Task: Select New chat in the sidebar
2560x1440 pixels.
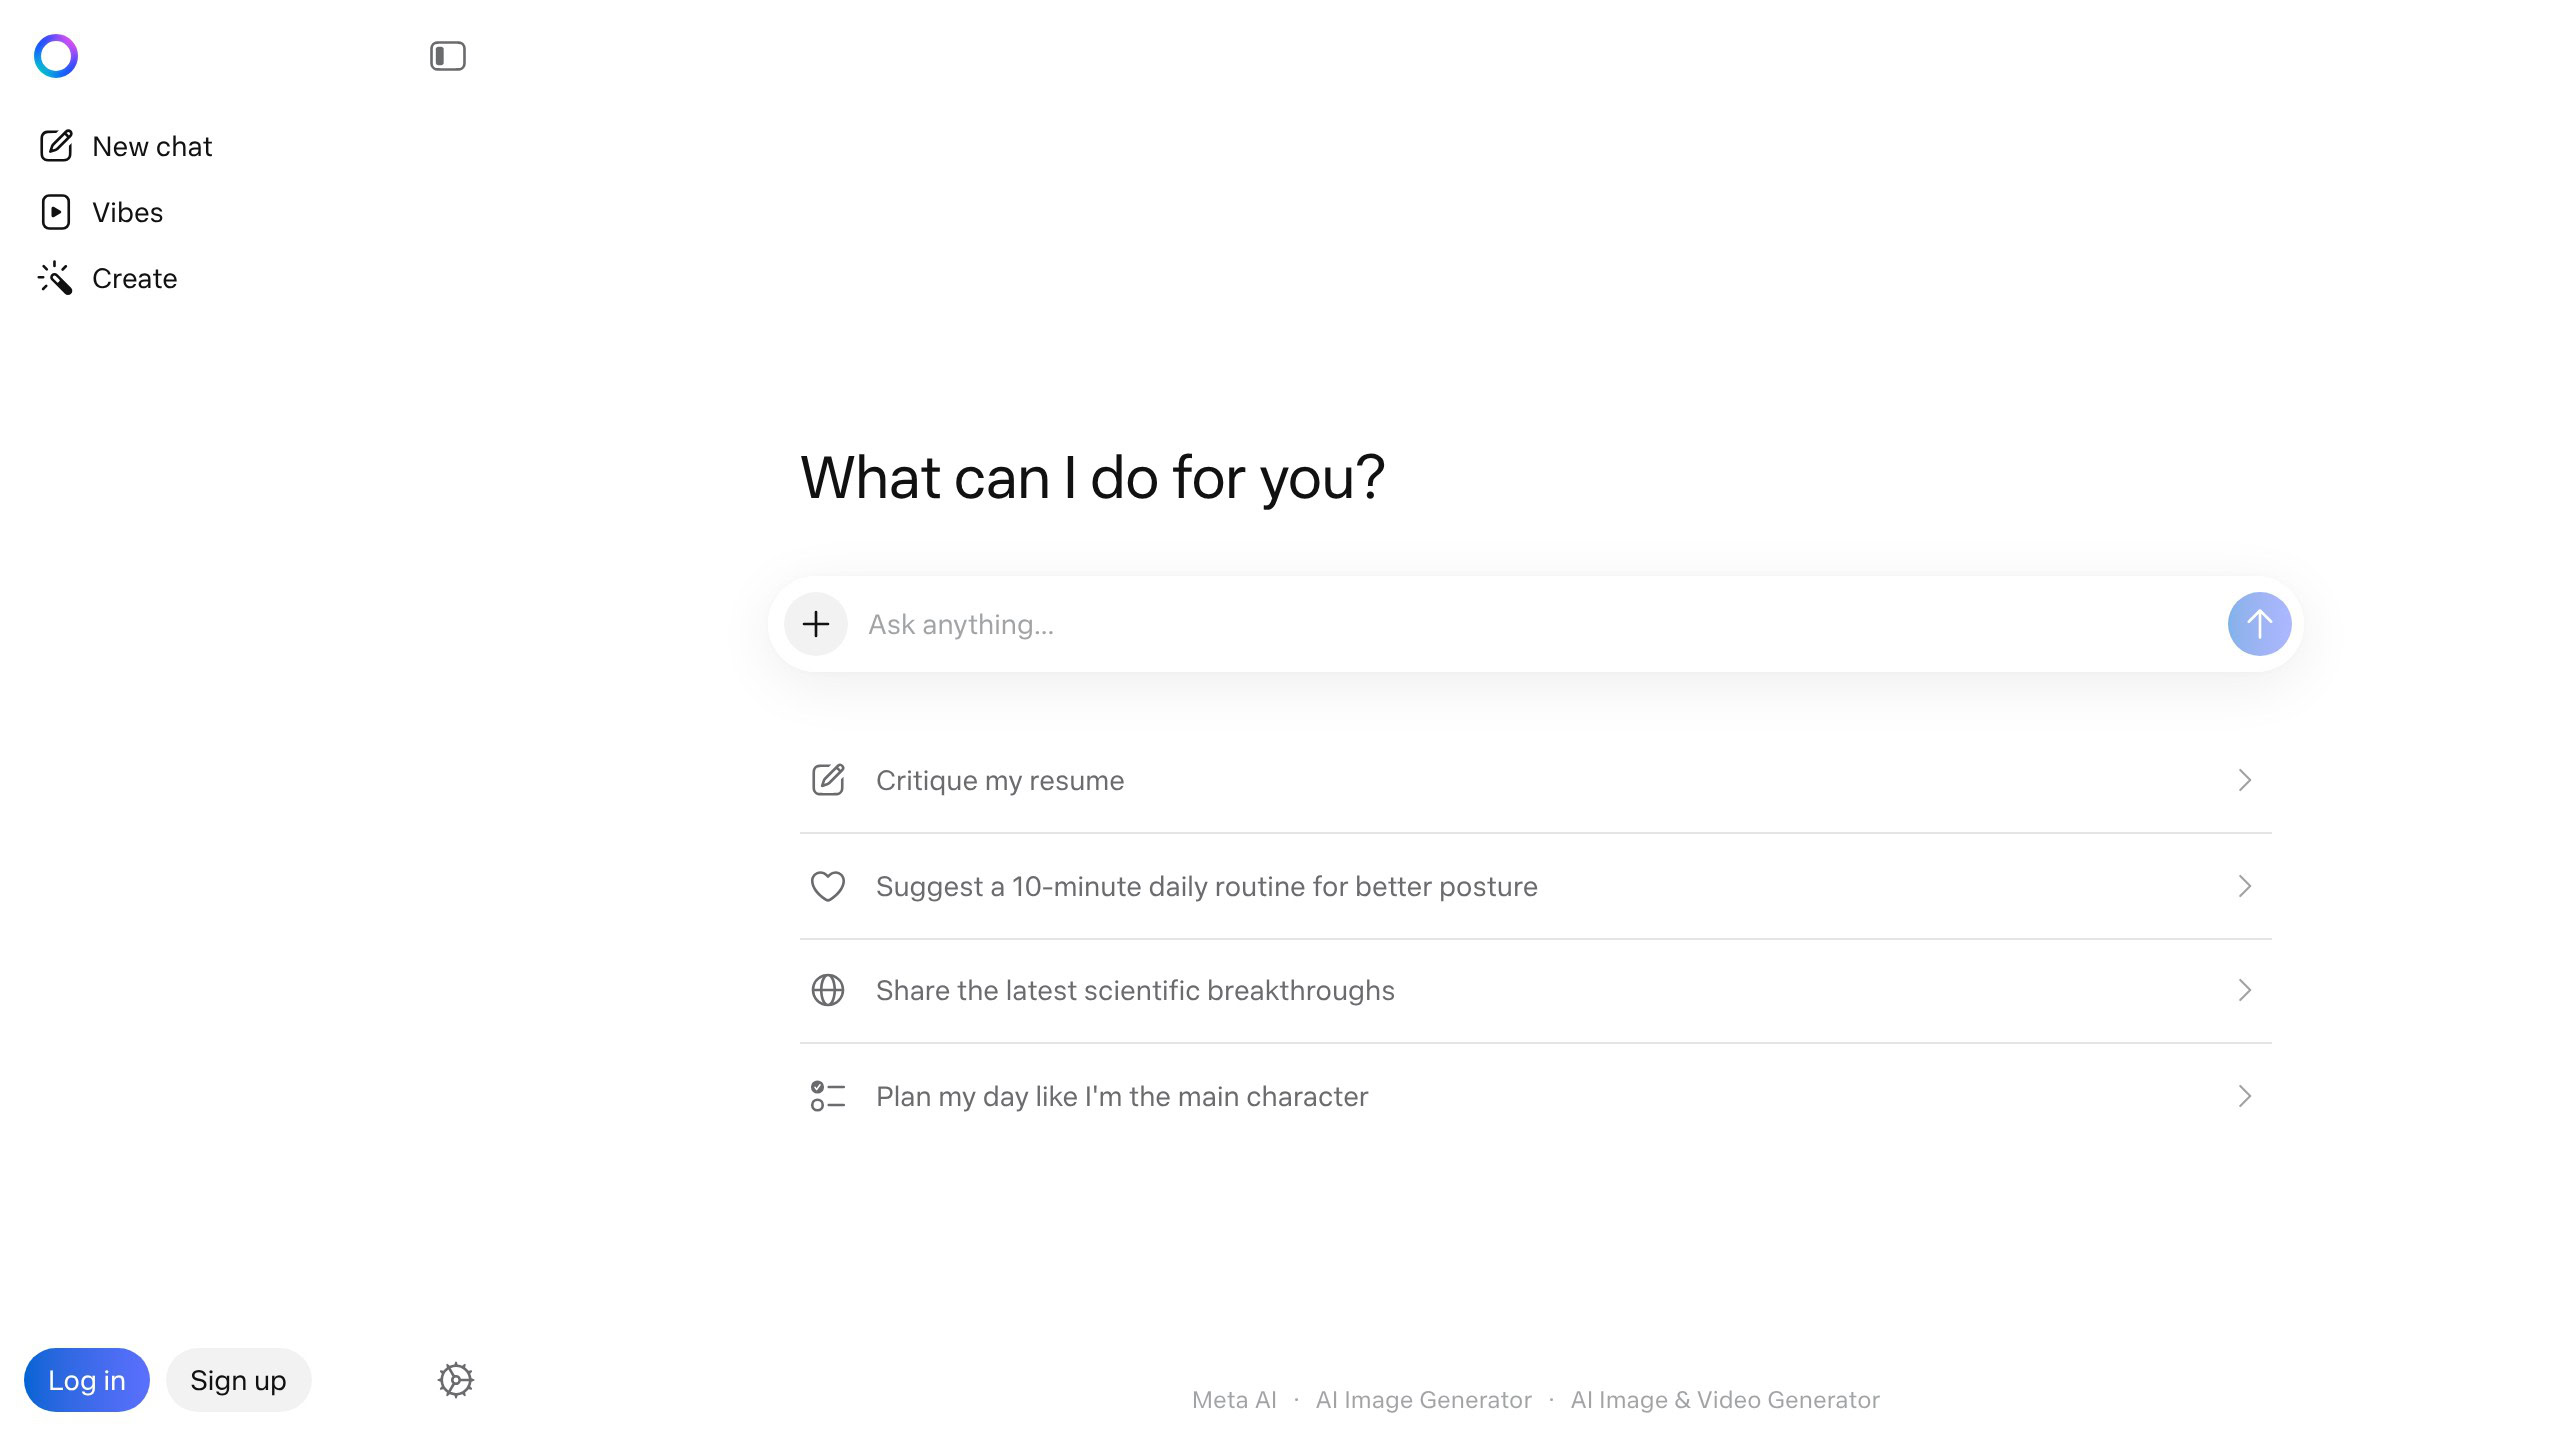Action: [x=151, y=146]
